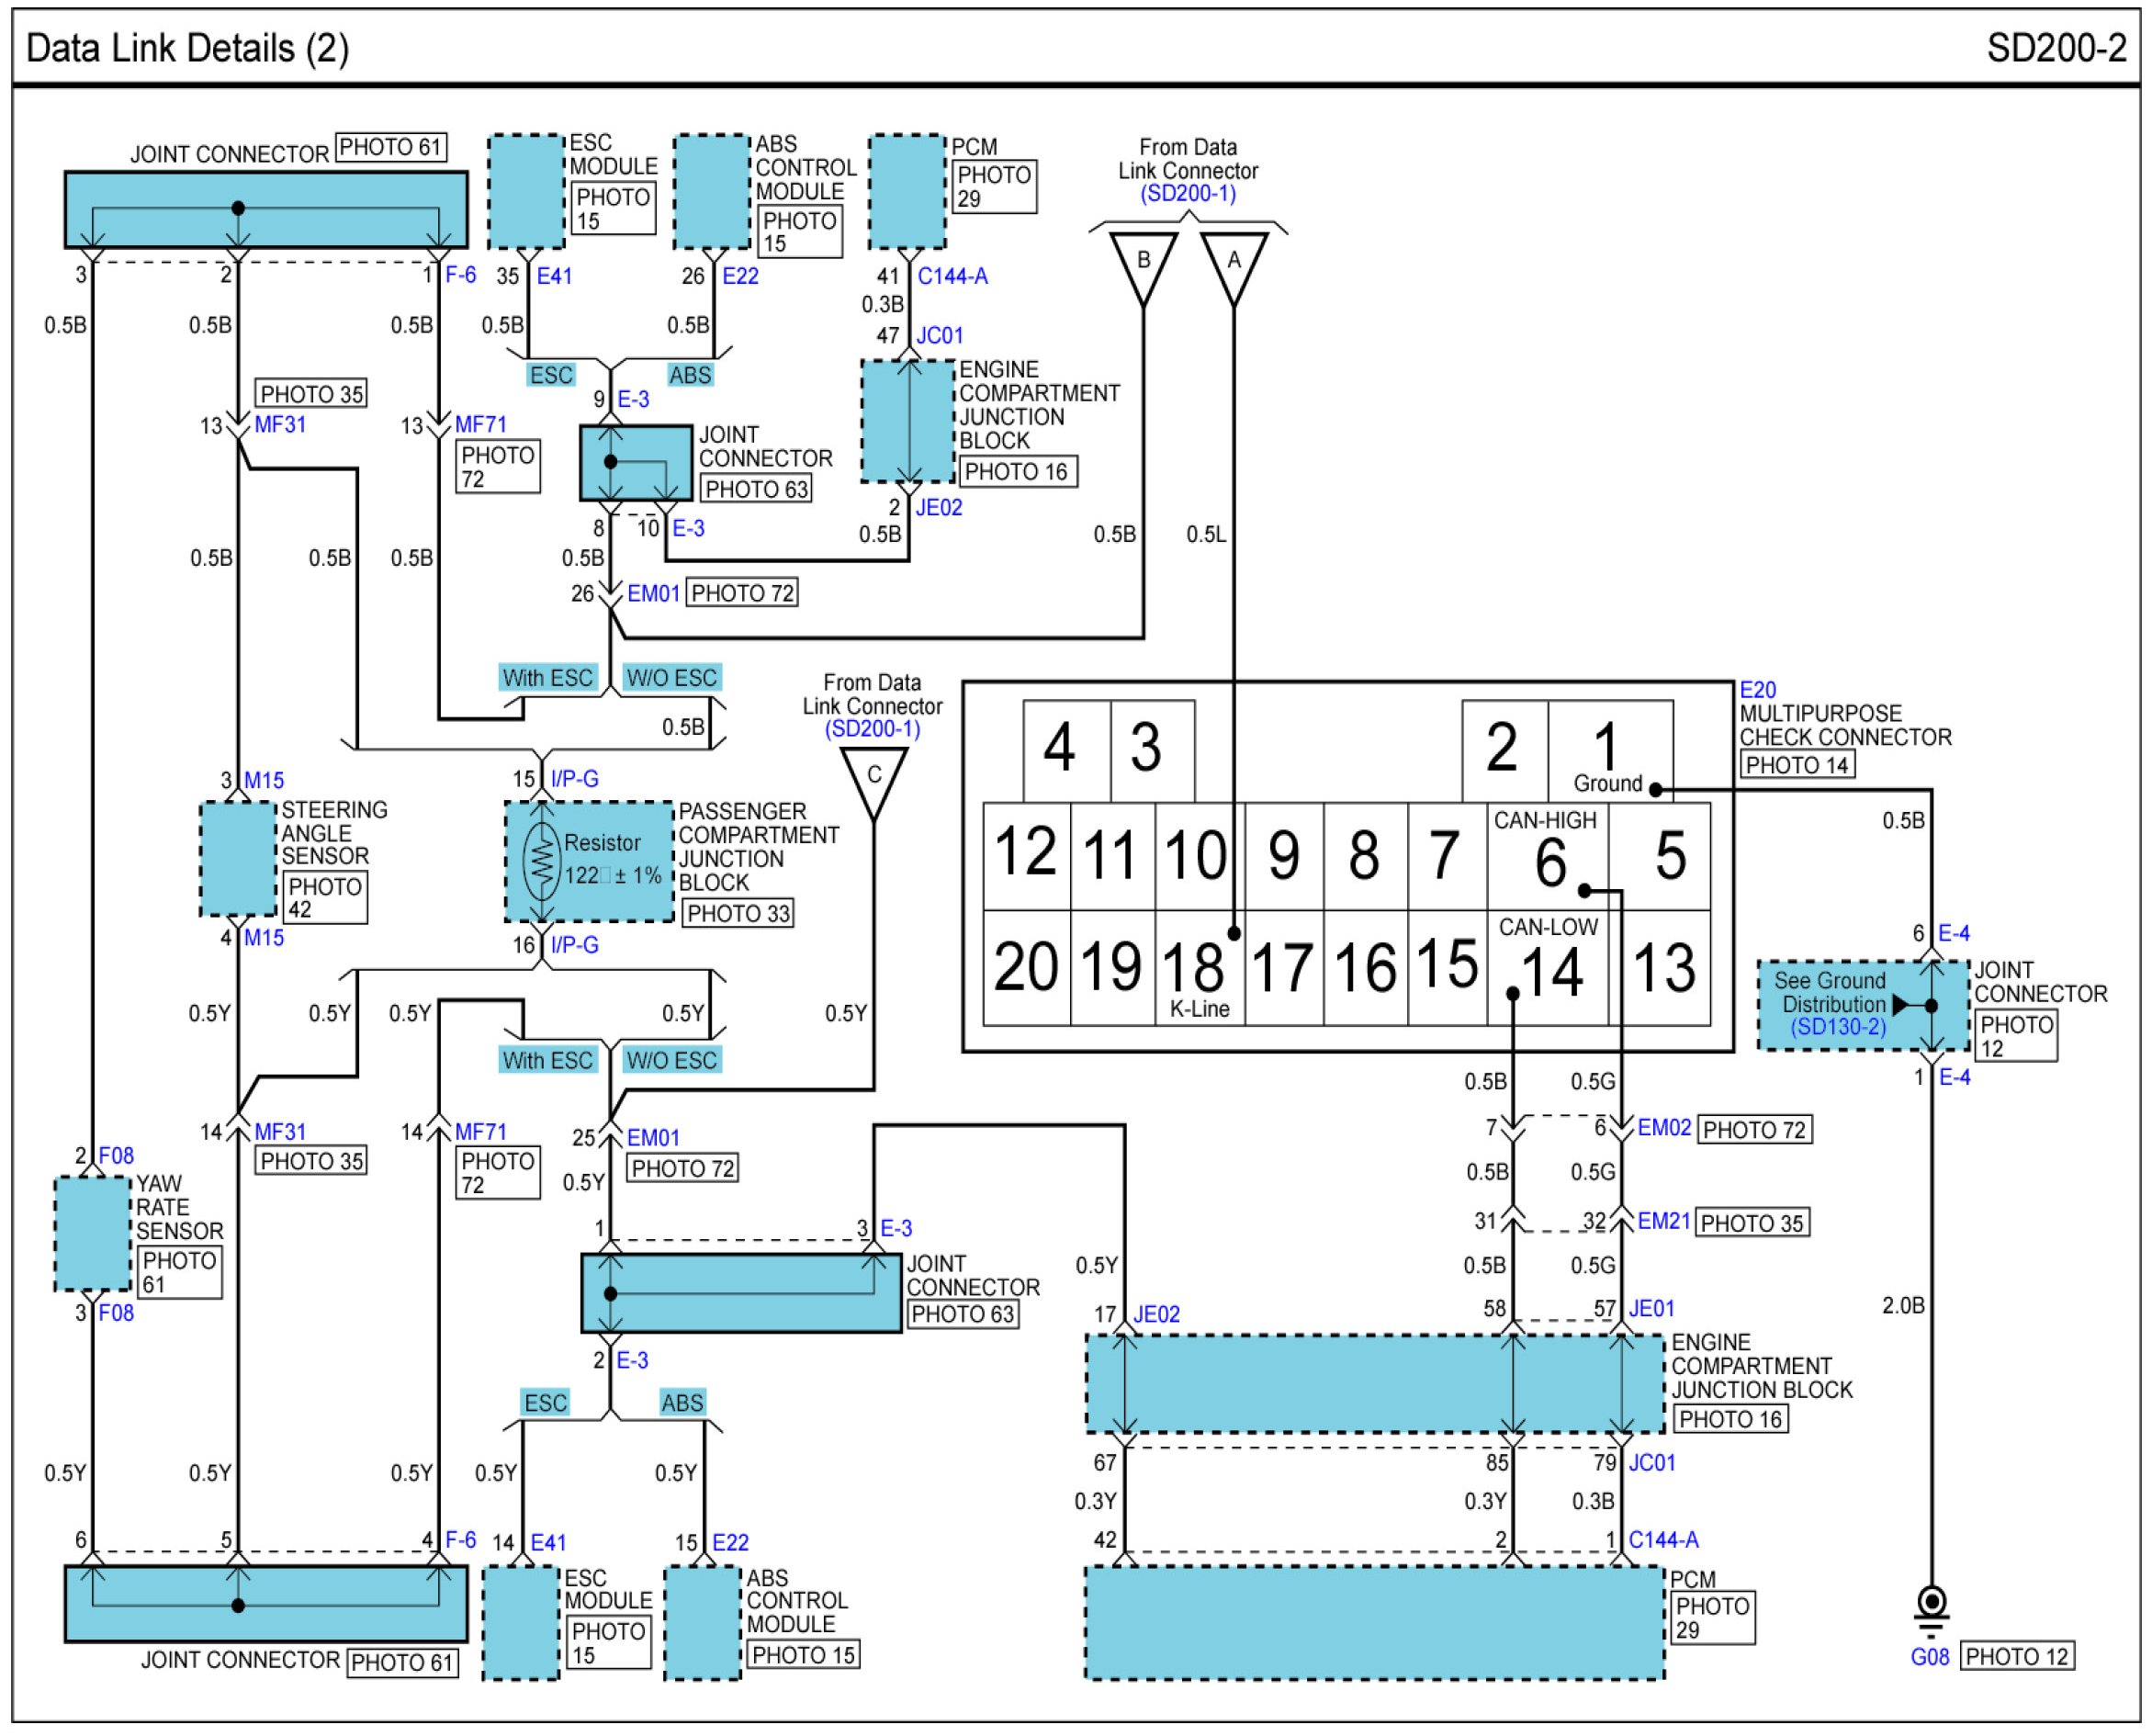Click the Steering Angle Sensor block
The height and width of the screenshot is (1736, 2152).
(238, 859)
